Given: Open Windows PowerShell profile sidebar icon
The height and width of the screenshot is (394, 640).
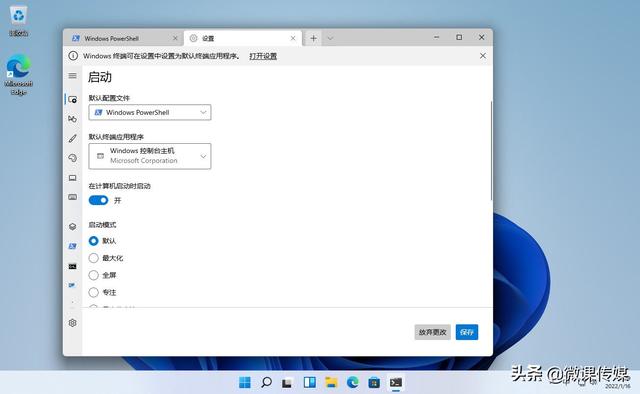Looking at the screenshot, I should coord(73,246).
